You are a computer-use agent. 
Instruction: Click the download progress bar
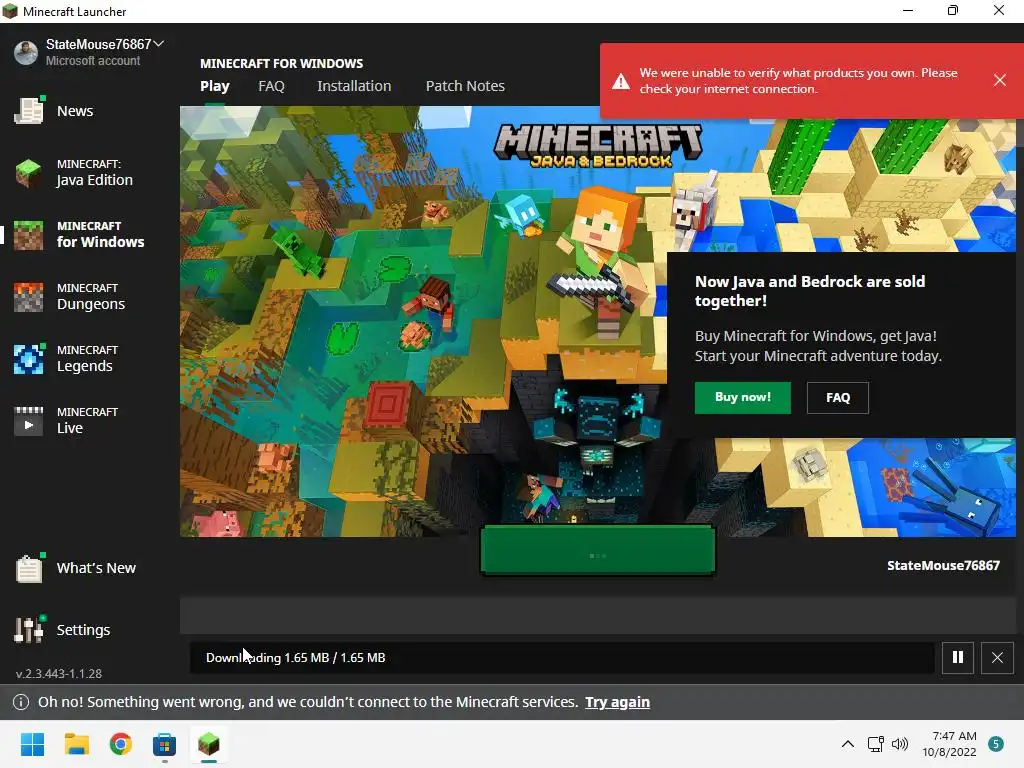562,657
